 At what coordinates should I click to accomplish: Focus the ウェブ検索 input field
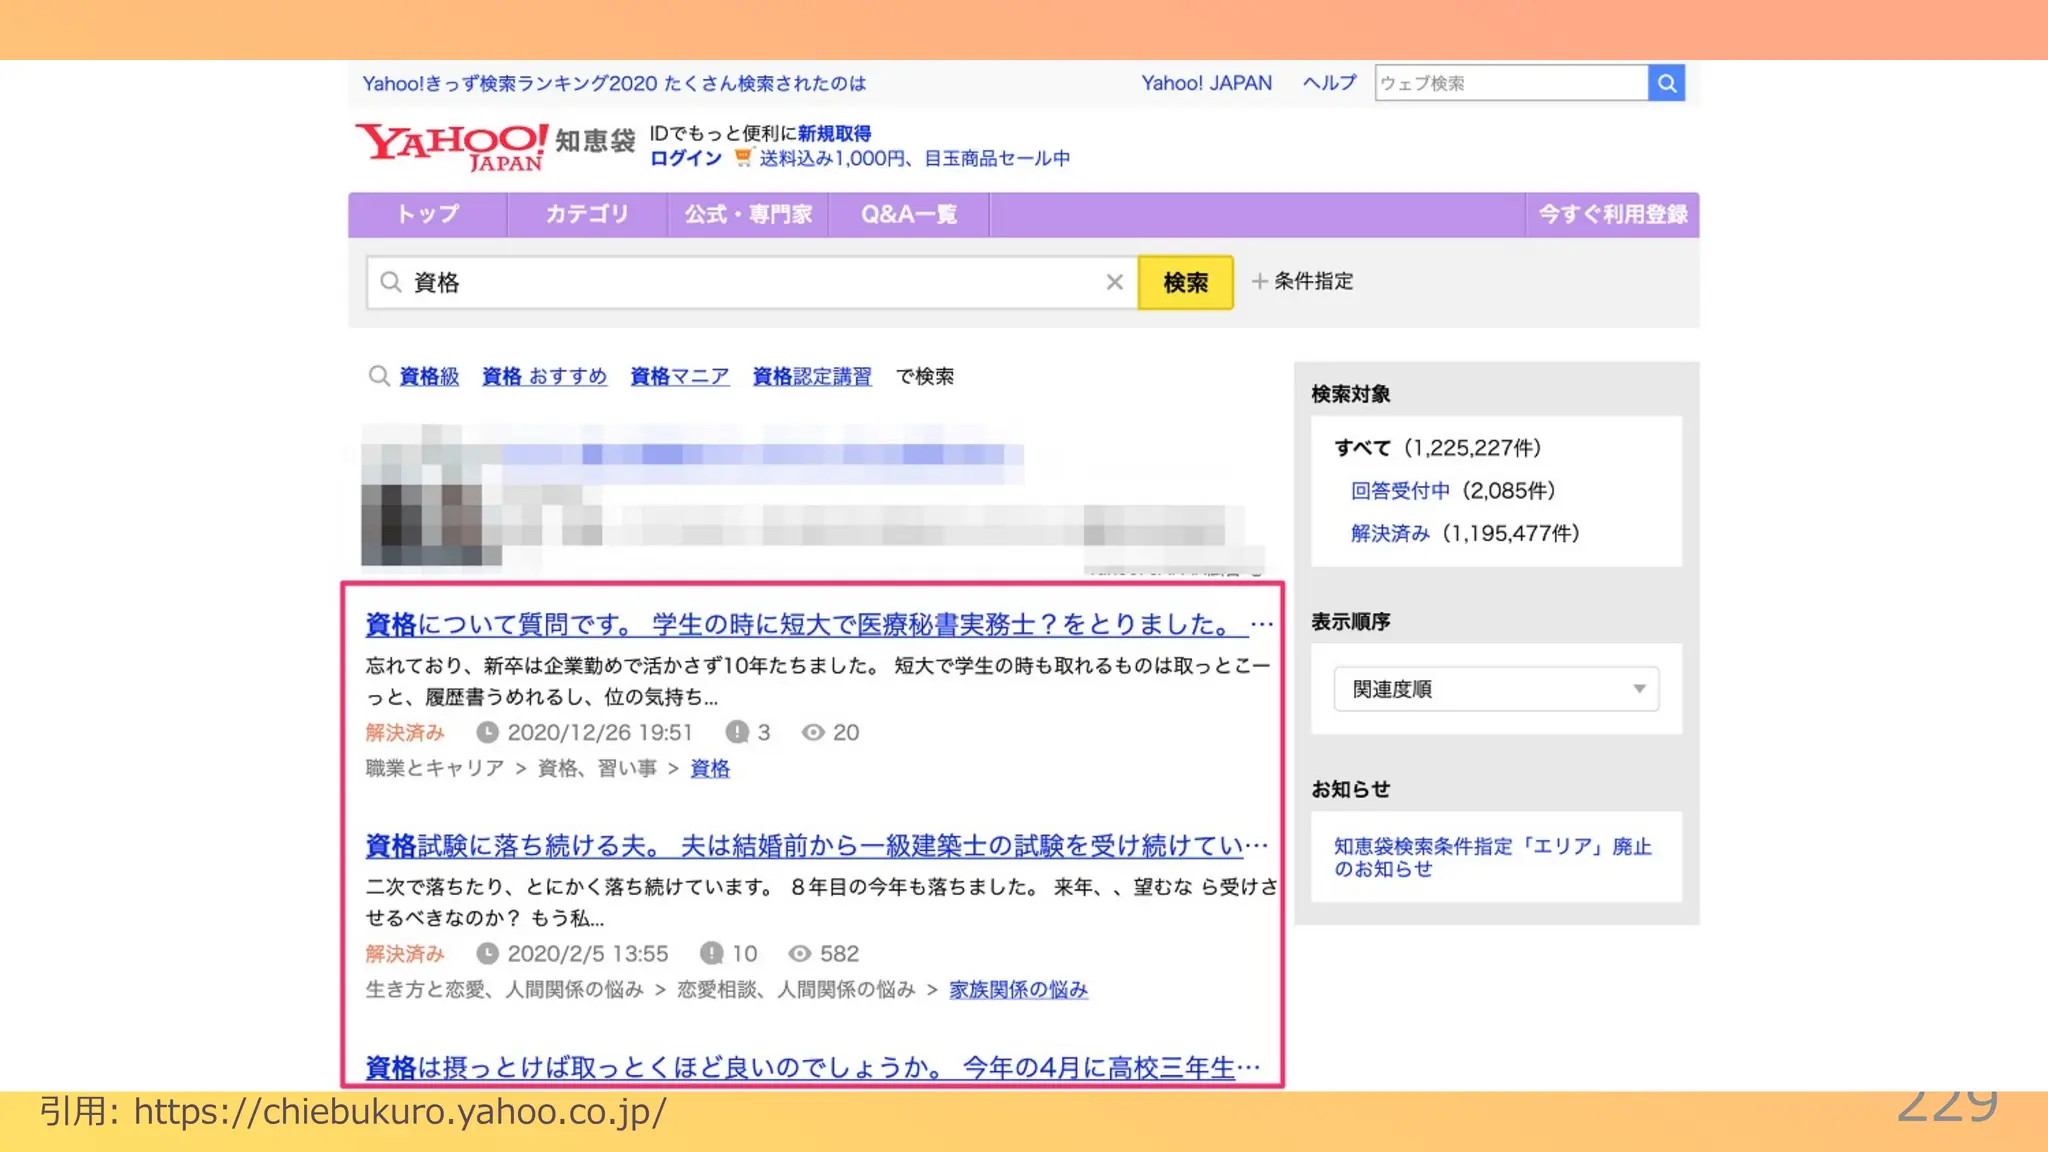(1511, 83)
